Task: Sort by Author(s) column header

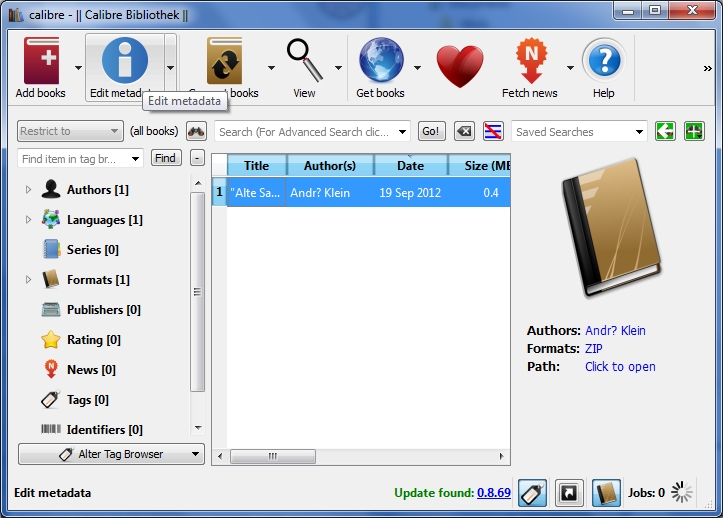Action: pos(330,166)
